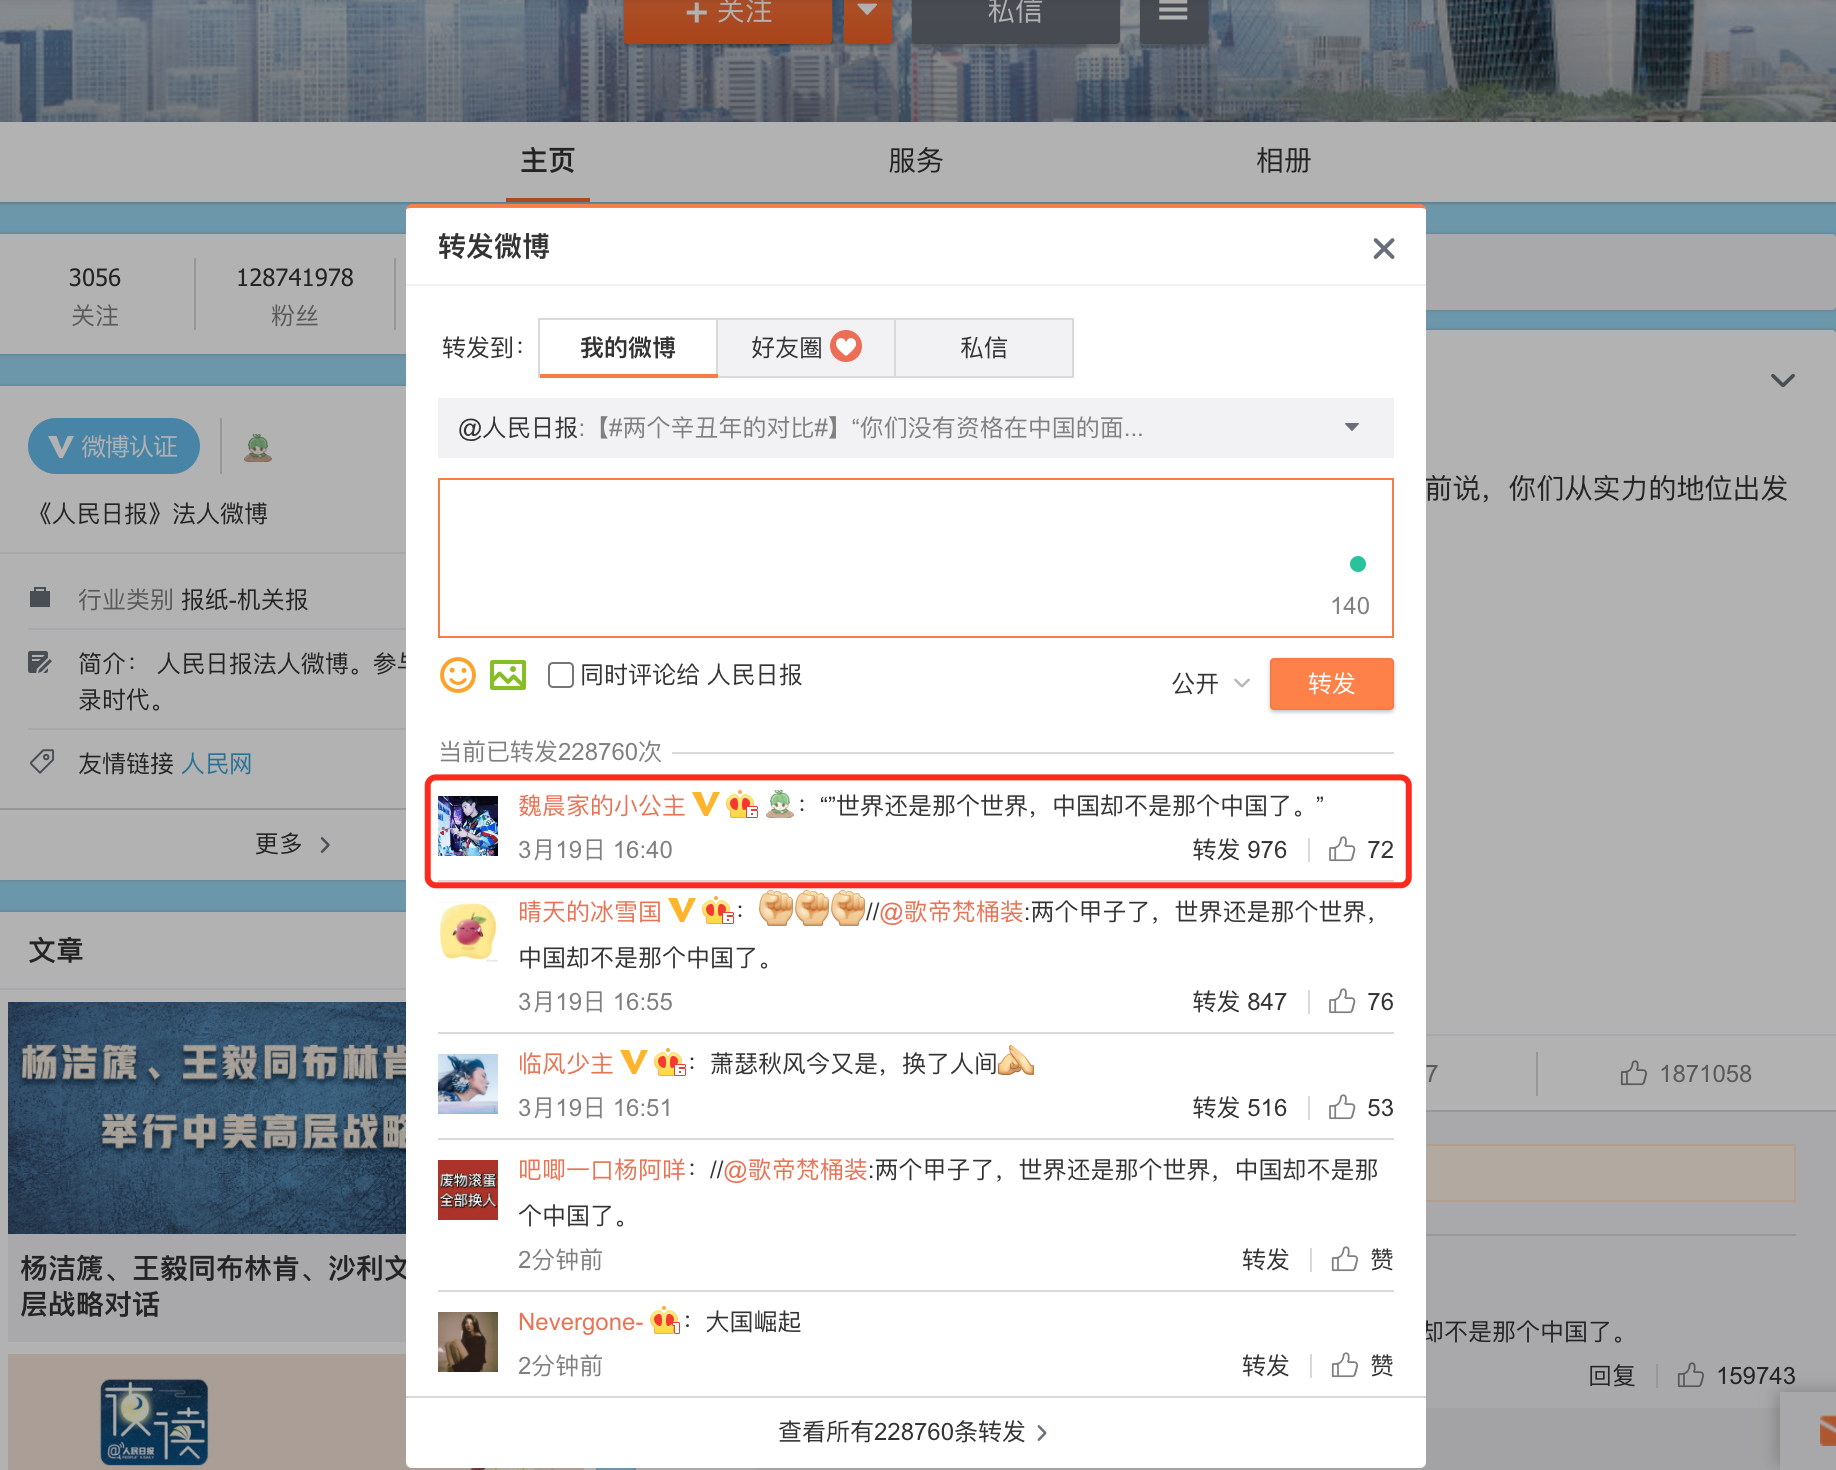This screenshot has height=1470, width=1836.
Task: Close the 转发微博 dialog
Action: point(1383,248)
